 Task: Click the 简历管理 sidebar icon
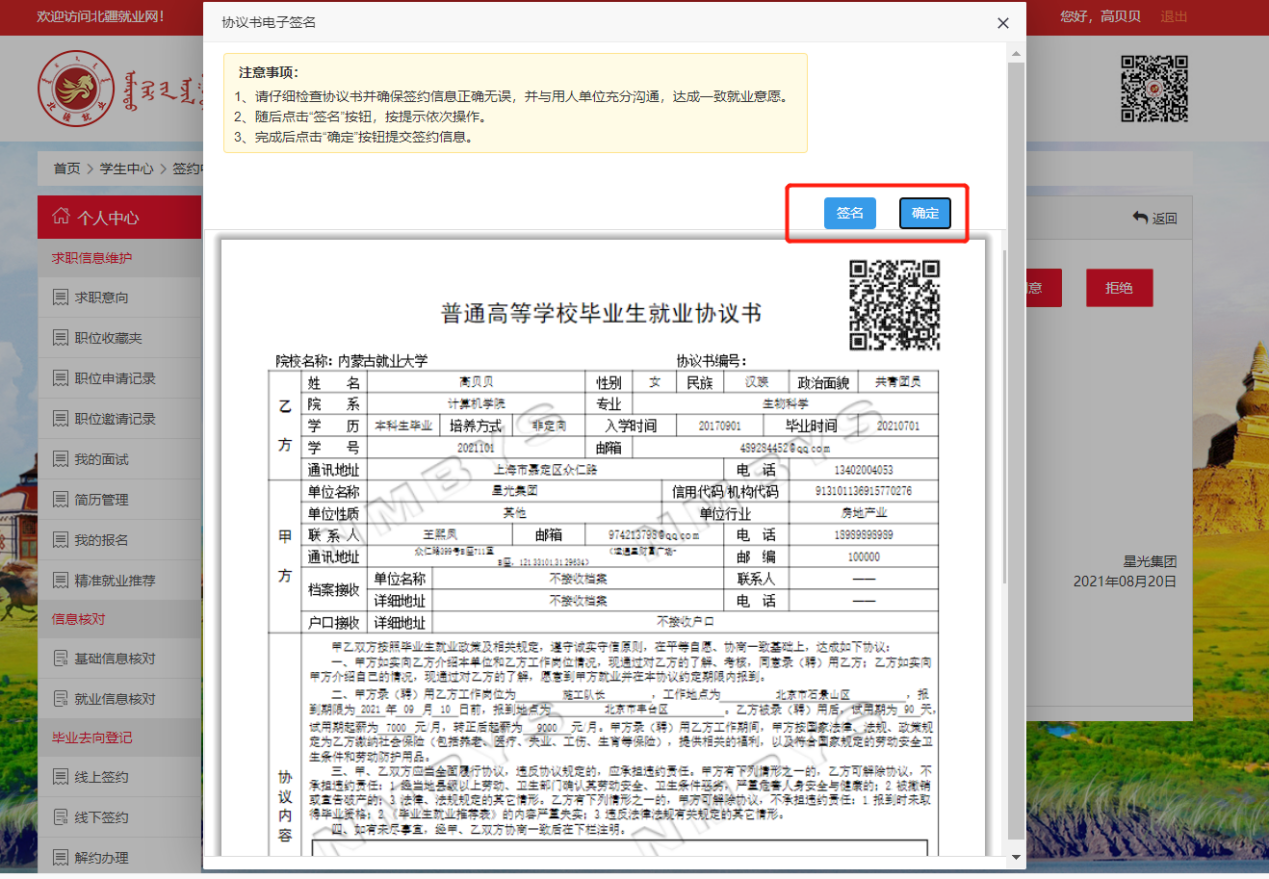point(60,500)
